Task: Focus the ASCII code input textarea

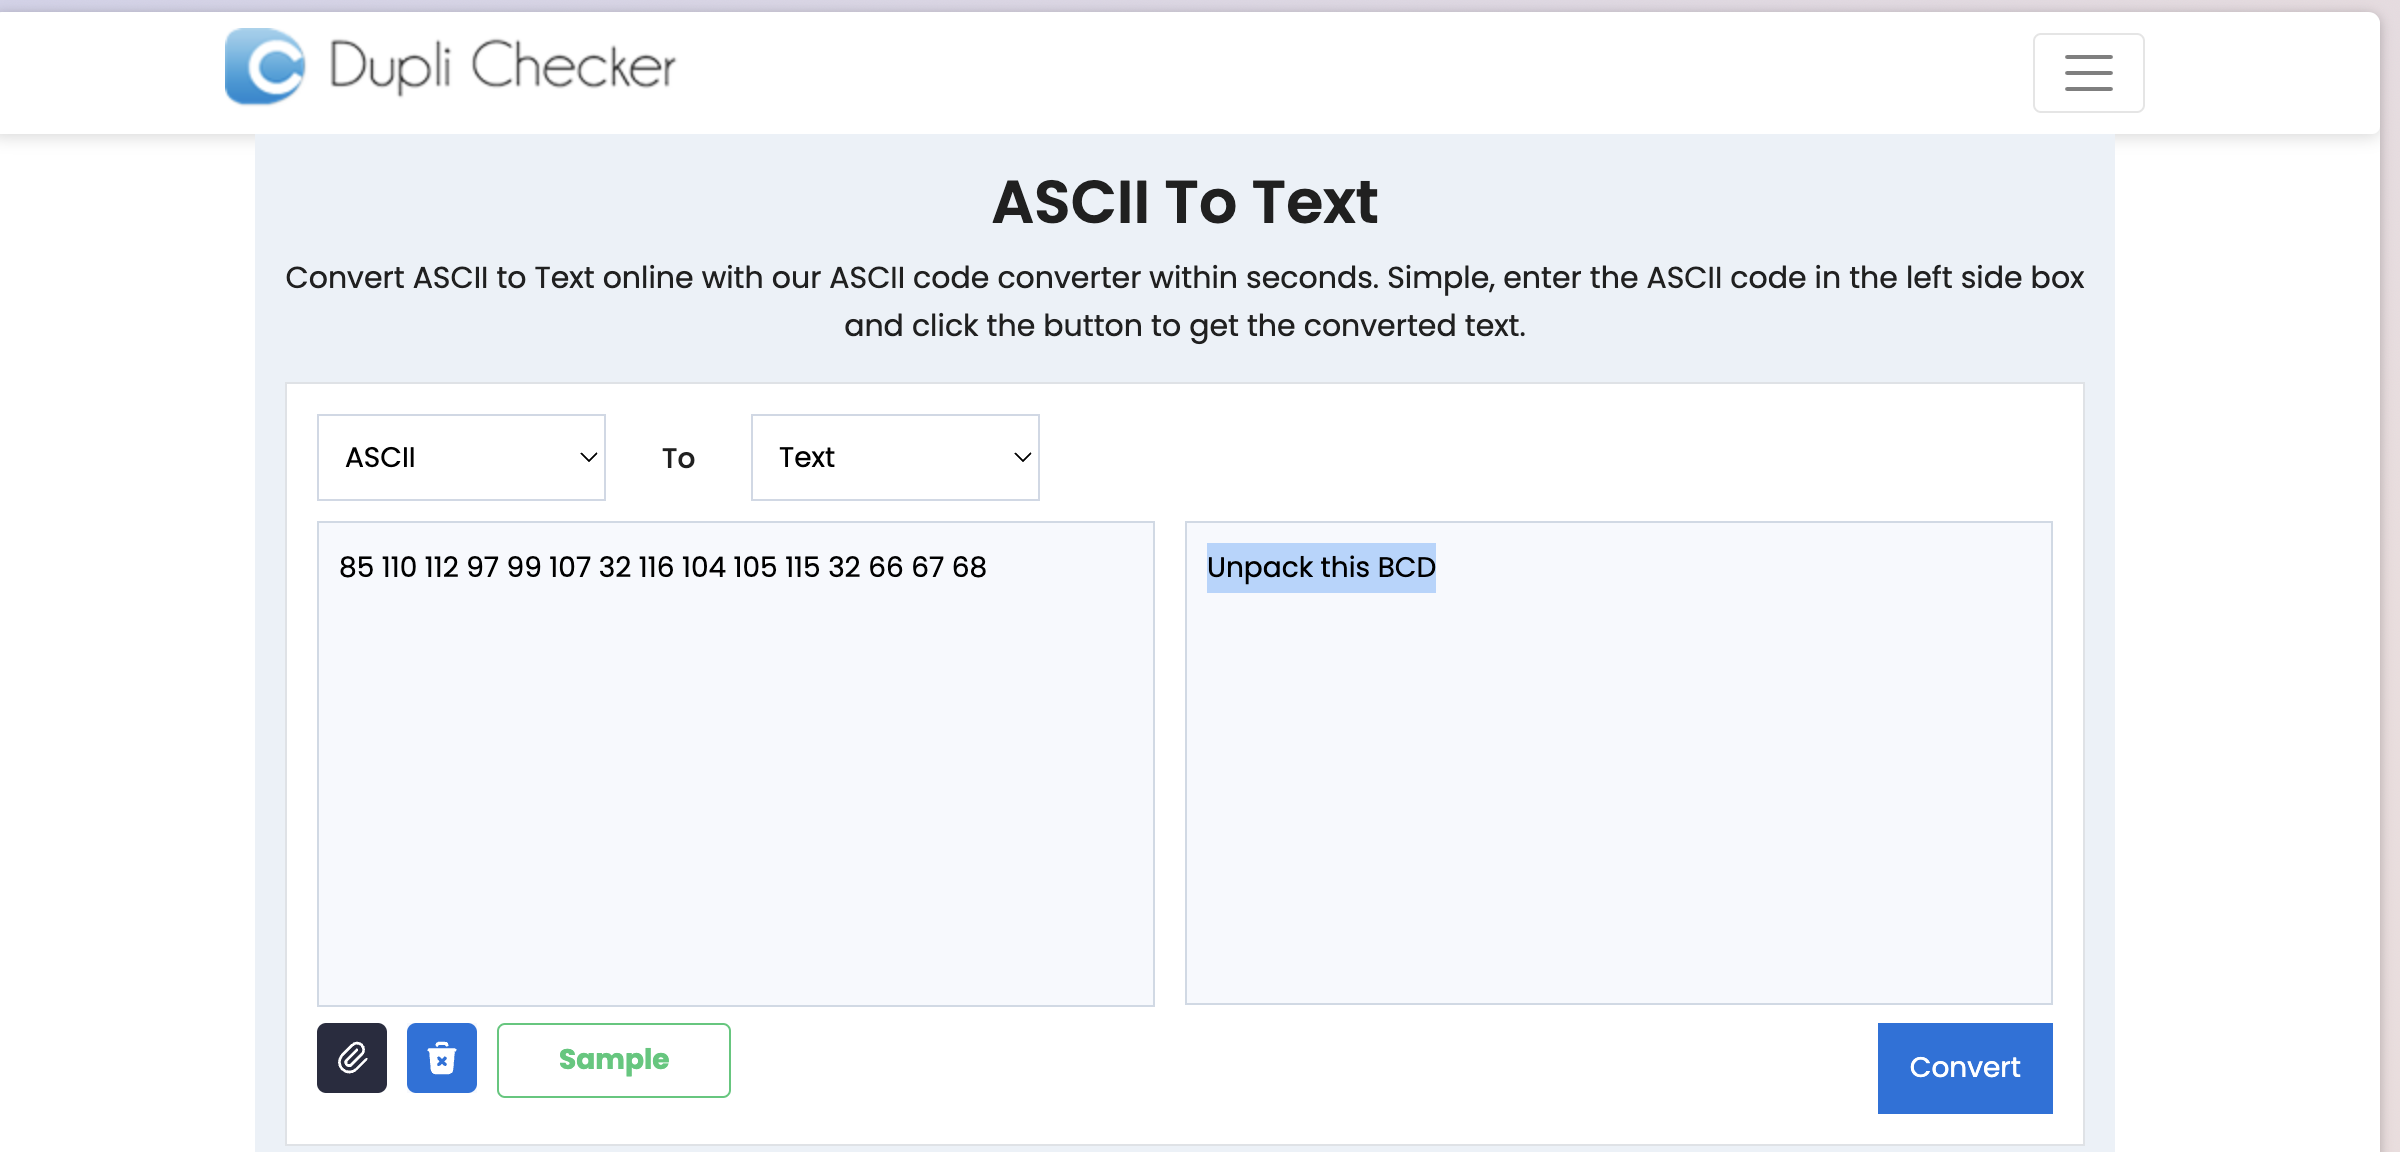Action: [736, 764]
